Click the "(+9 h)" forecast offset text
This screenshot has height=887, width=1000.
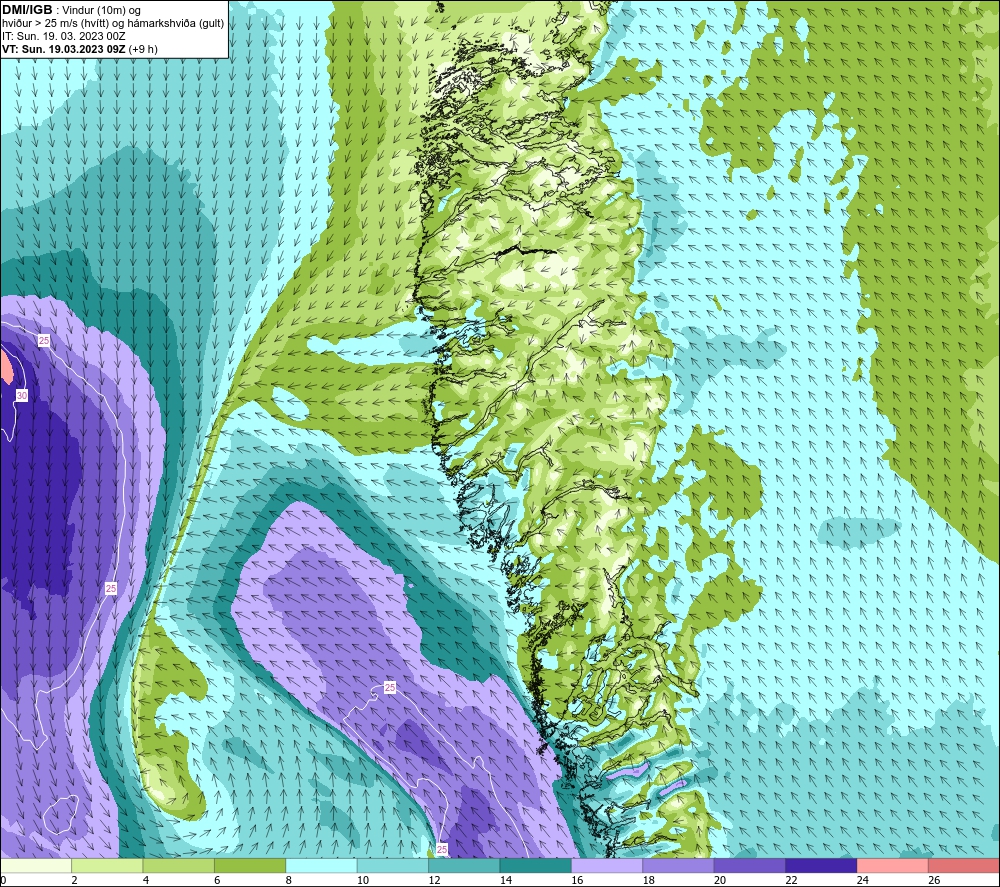143,49
